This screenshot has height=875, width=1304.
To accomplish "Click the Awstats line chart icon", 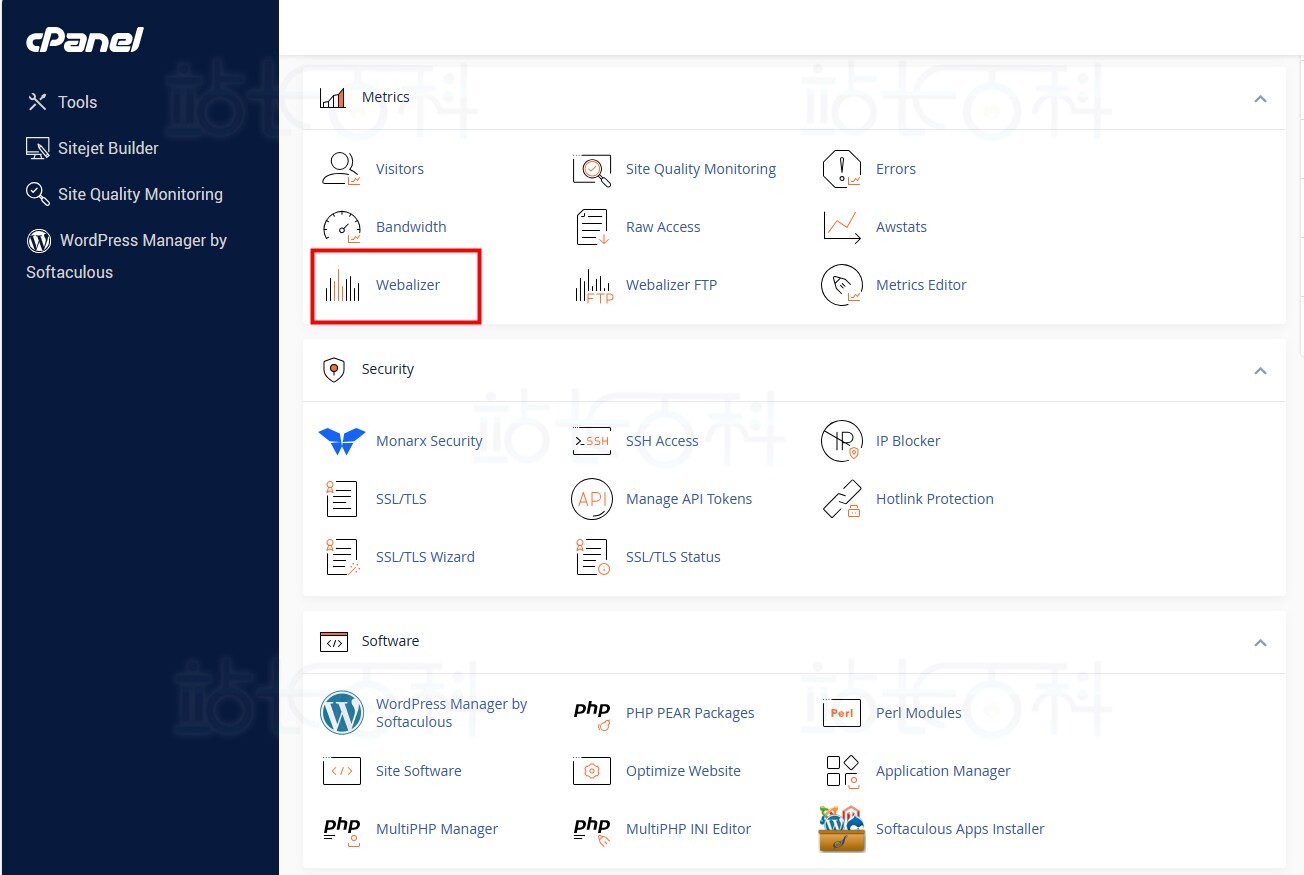I will [841, 227].
